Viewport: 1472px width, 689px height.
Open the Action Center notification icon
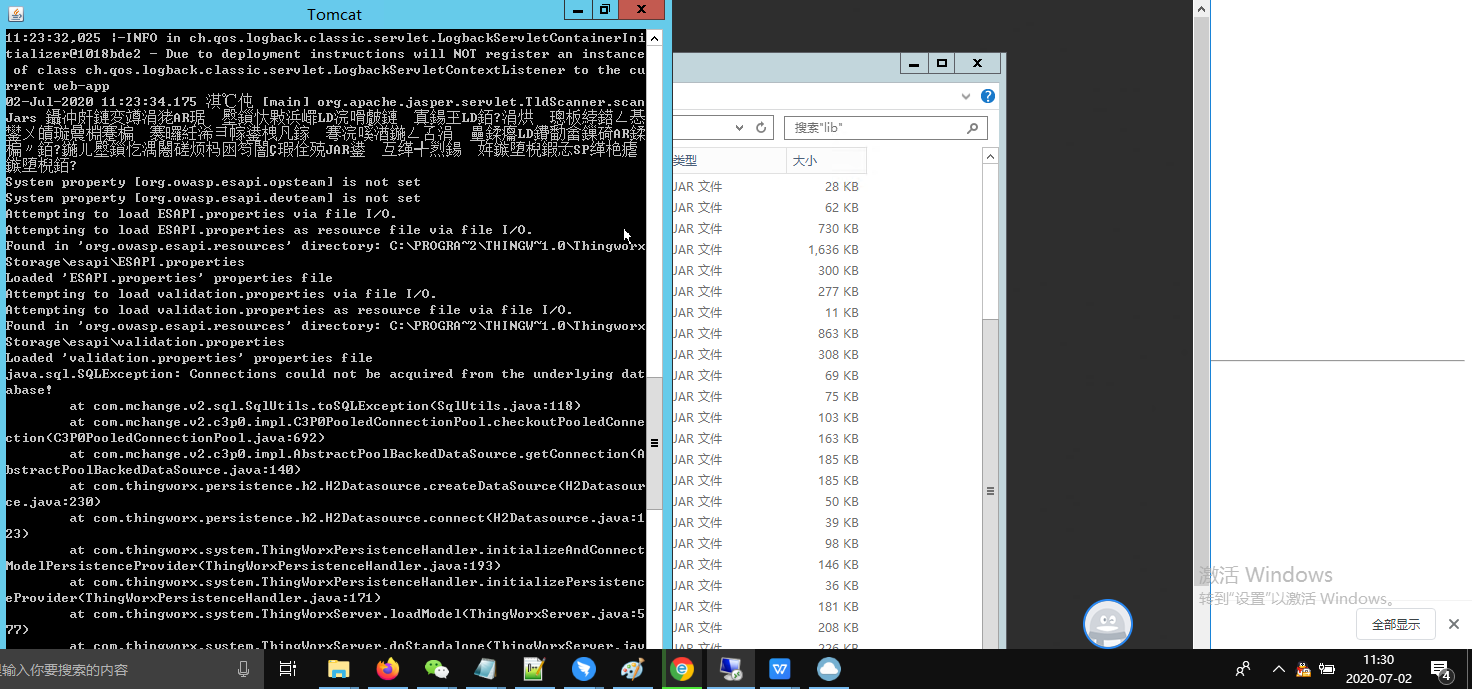[x=1441, y=670]
